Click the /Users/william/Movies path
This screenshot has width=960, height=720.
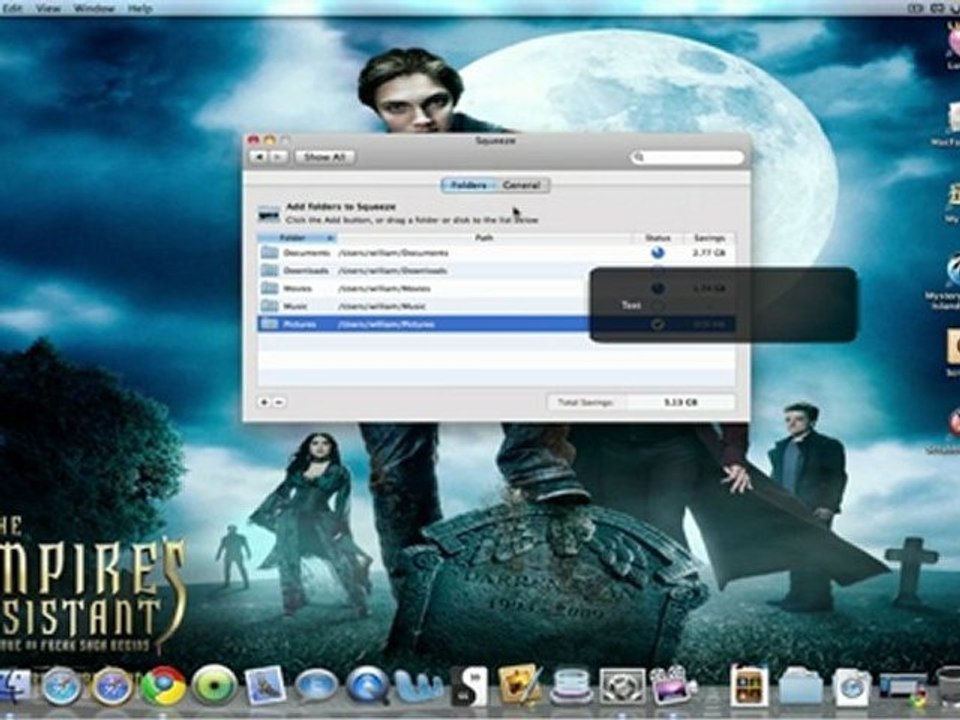coord(384,288)
